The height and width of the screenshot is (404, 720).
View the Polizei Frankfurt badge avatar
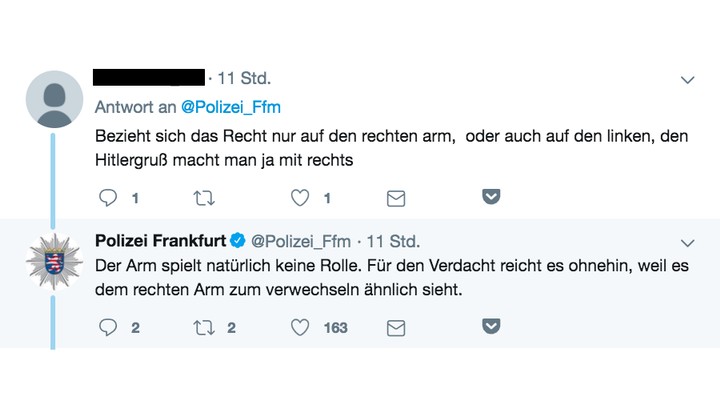(x=54, y=262)
